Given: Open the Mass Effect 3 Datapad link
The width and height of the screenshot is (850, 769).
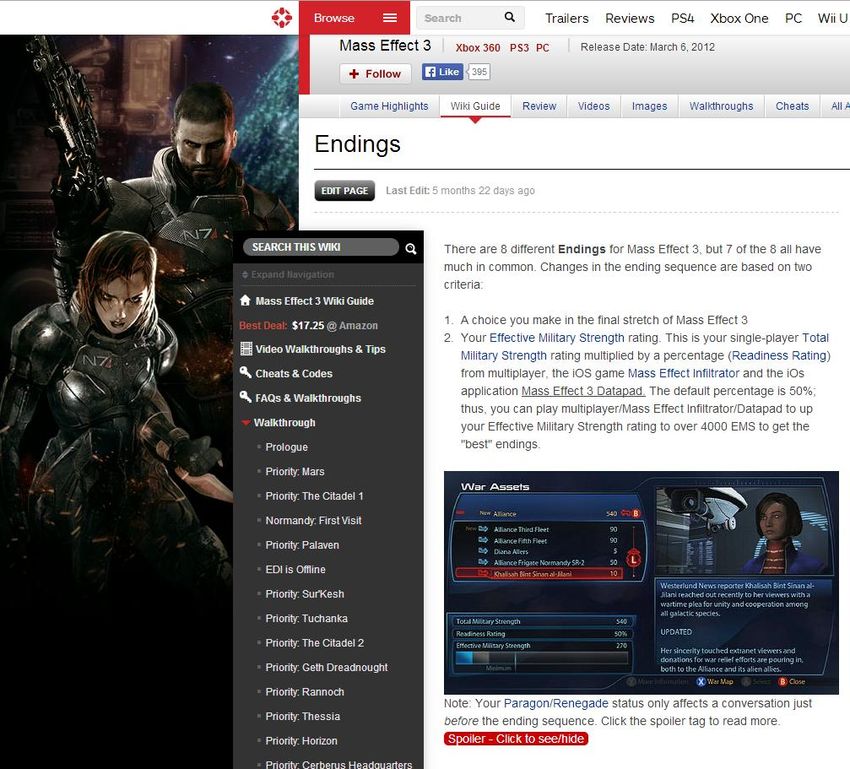Looking at the screenshot, I should (583, 391).
